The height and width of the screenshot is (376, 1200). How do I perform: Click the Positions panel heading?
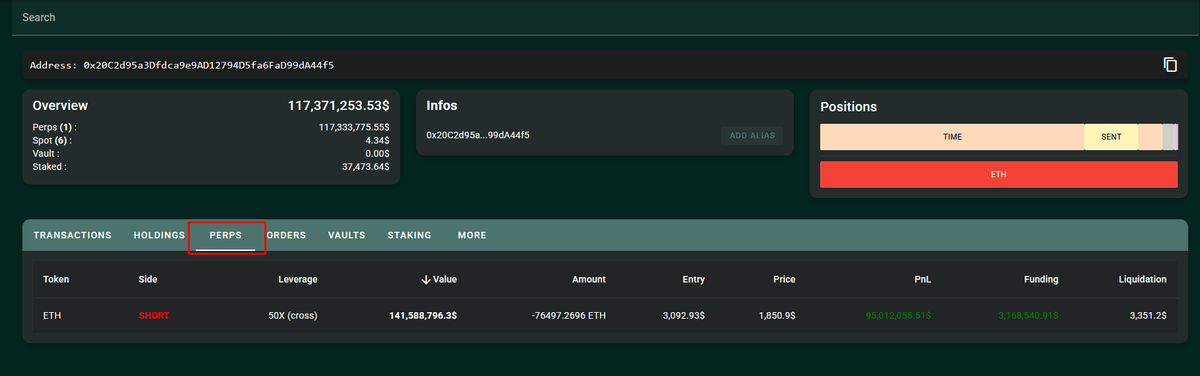point(848,107)
